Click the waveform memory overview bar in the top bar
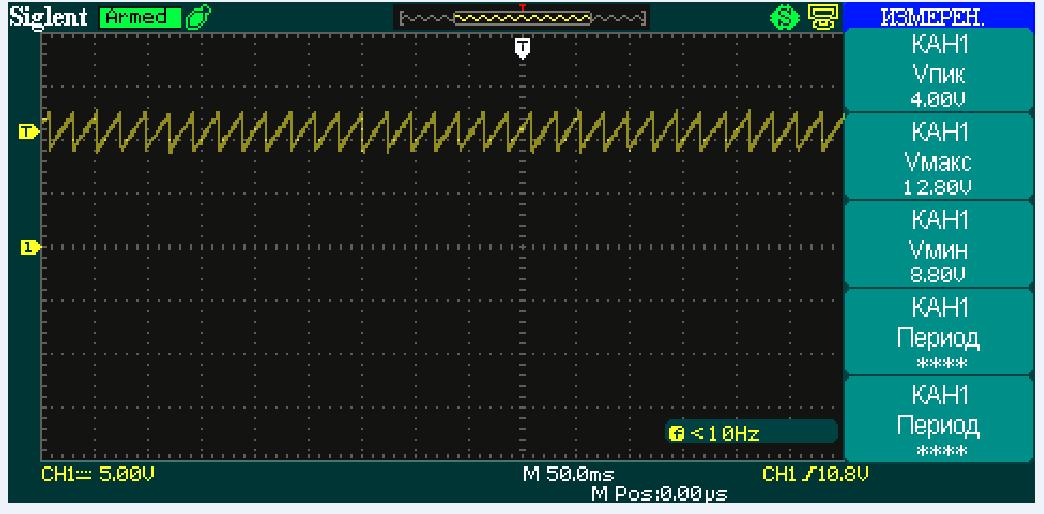Viewport: 1044px width, 514px height. pos(521,19)
